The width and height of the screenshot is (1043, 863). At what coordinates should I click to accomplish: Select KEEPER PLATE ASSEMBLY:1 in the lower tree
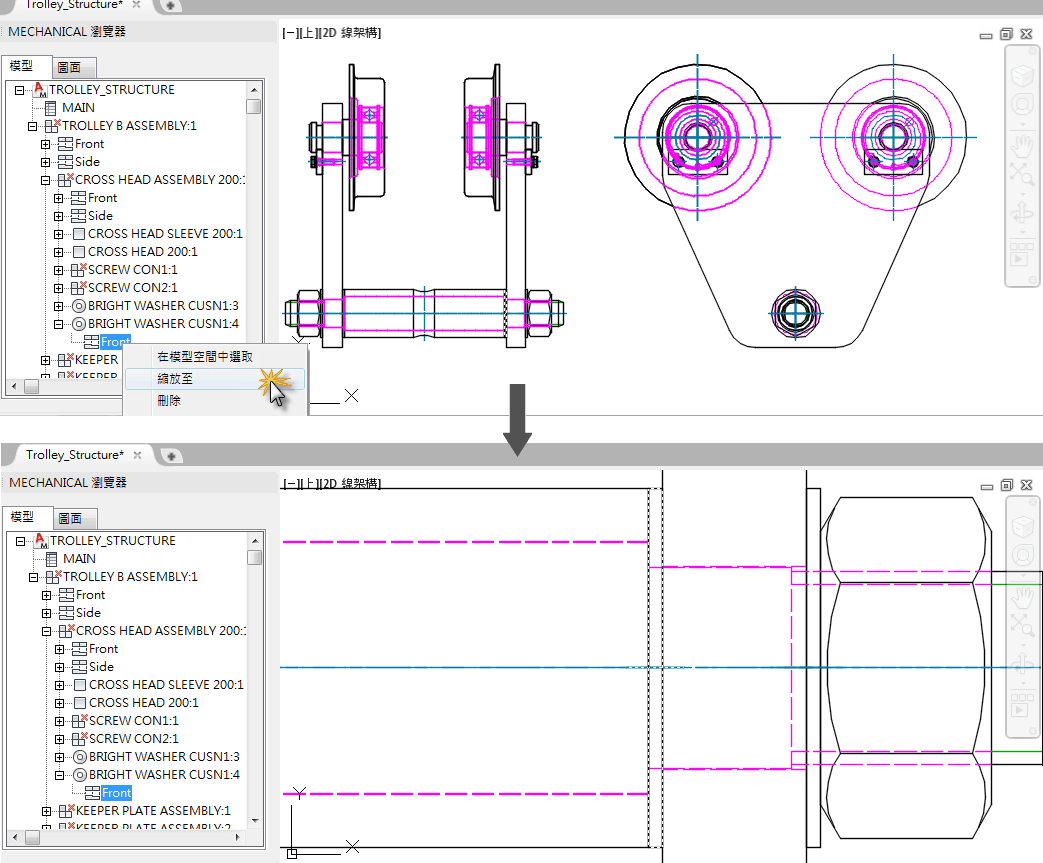[x=153, y=811]
